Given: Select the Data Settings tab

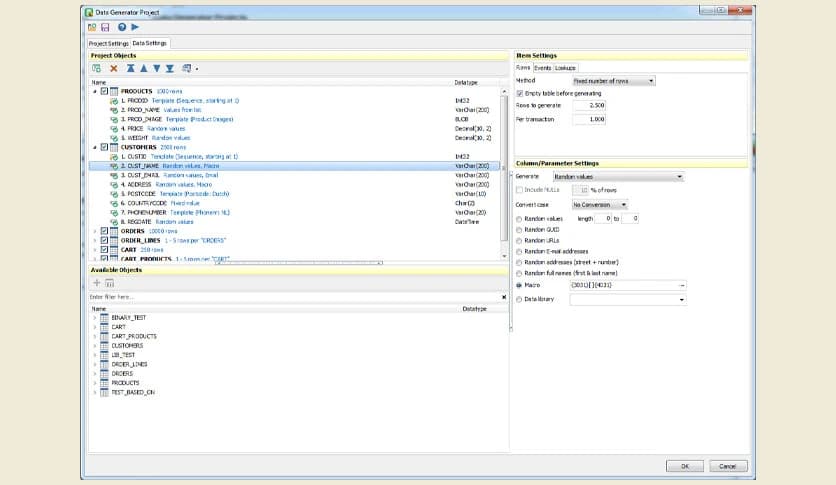Looking at the screenshot, I should point(149,43).
